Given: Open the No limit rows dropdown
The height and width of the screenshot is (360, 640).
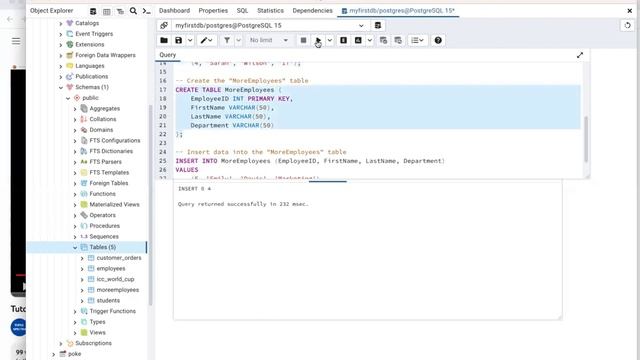Looking at the screenshot, I should tap(269, 40).
